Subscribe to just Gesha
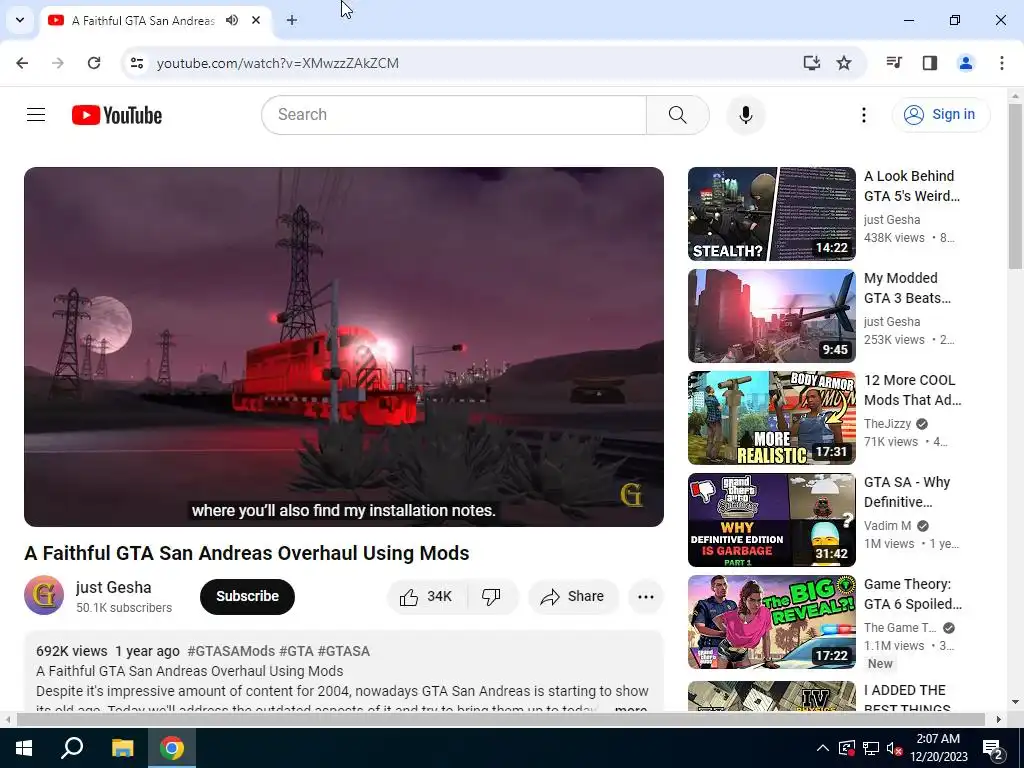Image resolution: width=1024 pixels, height=768 pixels. [x=248, y=596]
